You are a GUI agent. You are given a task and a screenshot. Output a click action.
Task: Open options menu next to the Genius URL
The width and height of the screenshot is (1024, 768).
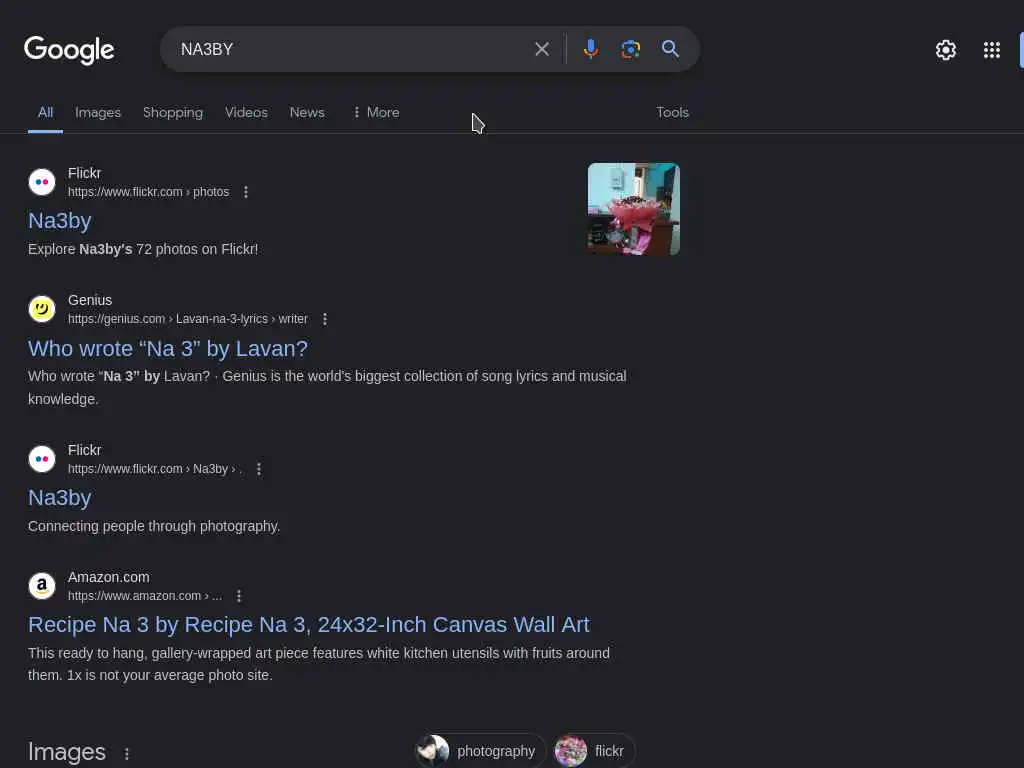click(x=325, y=319)
